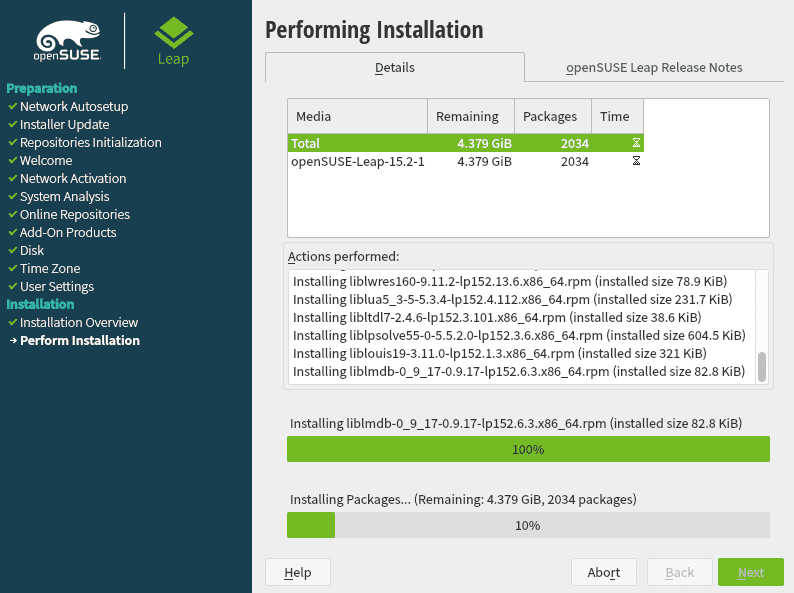Click the Installation Overview step label
794x593 pixels.
79,323
